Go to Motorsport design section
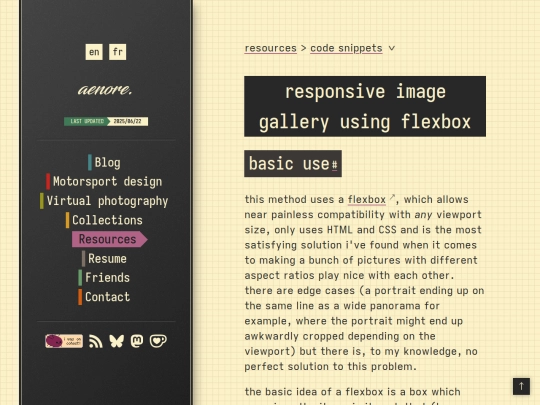The width and height of the screenshot is (540, 405). (x=104, y=181)
